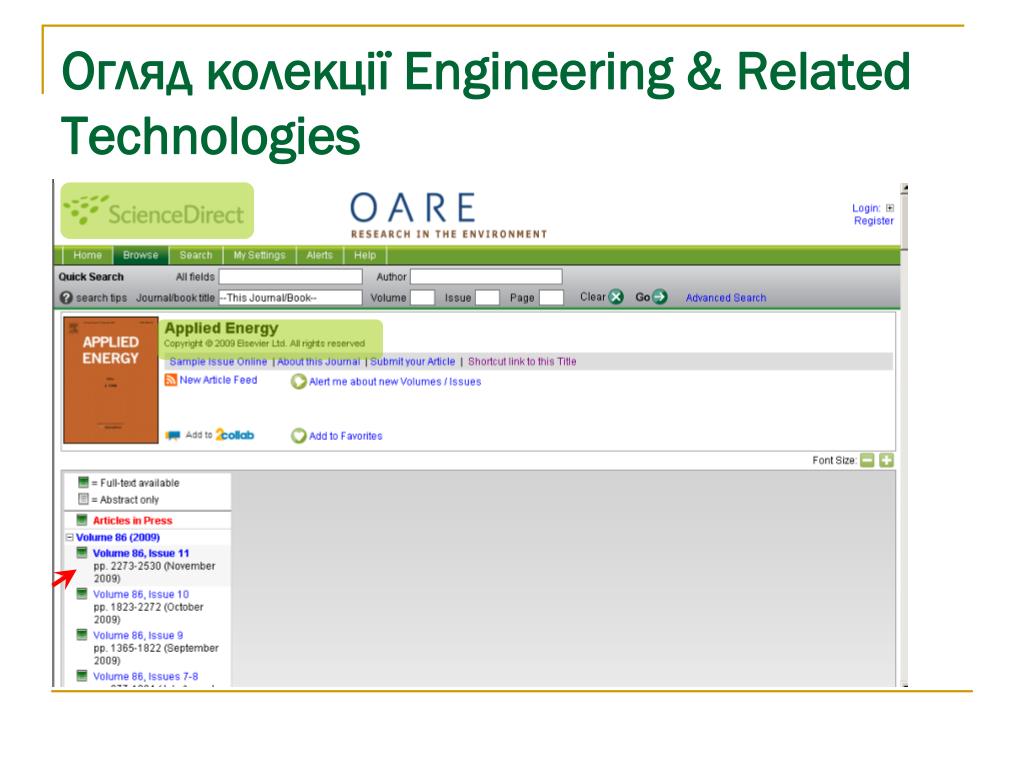Increase font size with plus icon

[886, 460]
